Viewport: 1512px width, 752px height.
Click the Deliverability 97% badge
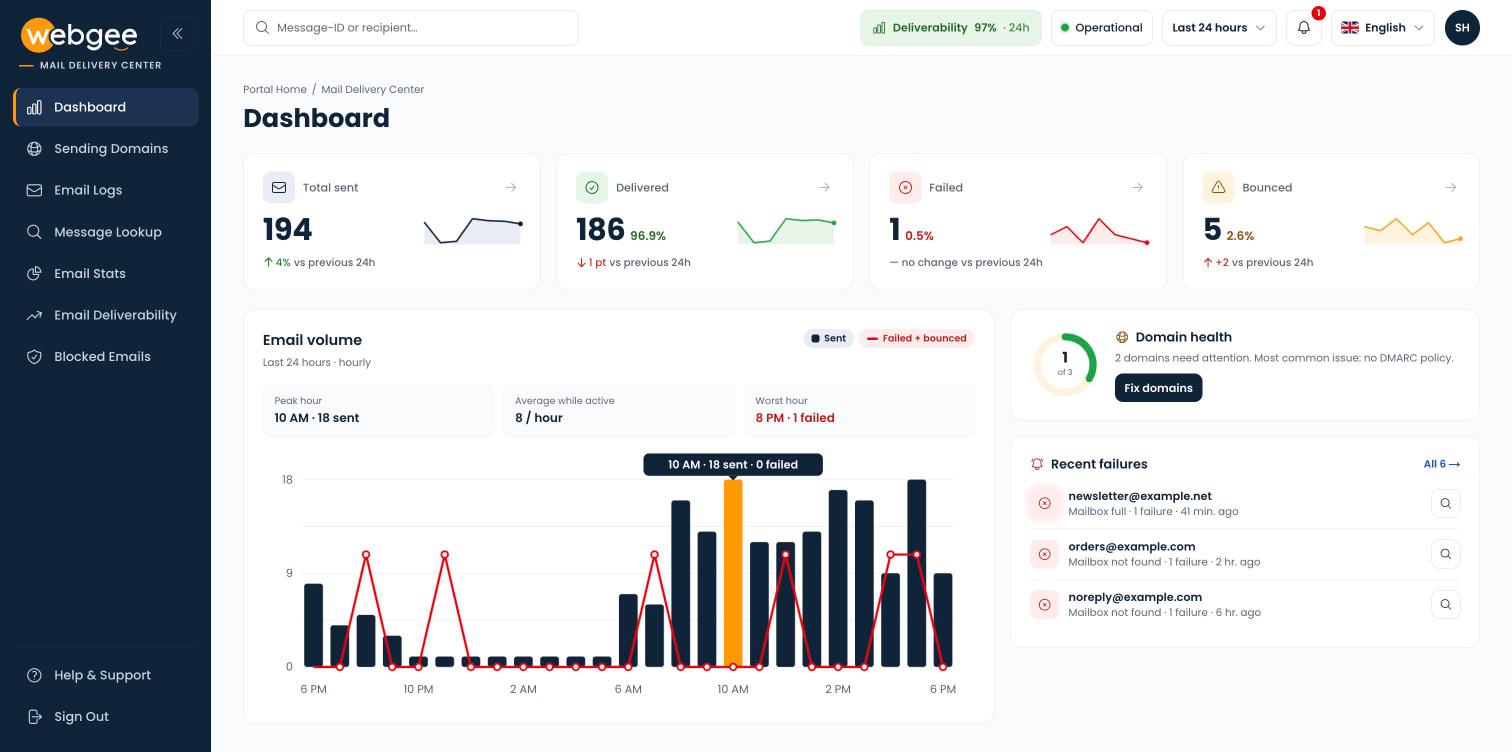[x=951, y=28]
